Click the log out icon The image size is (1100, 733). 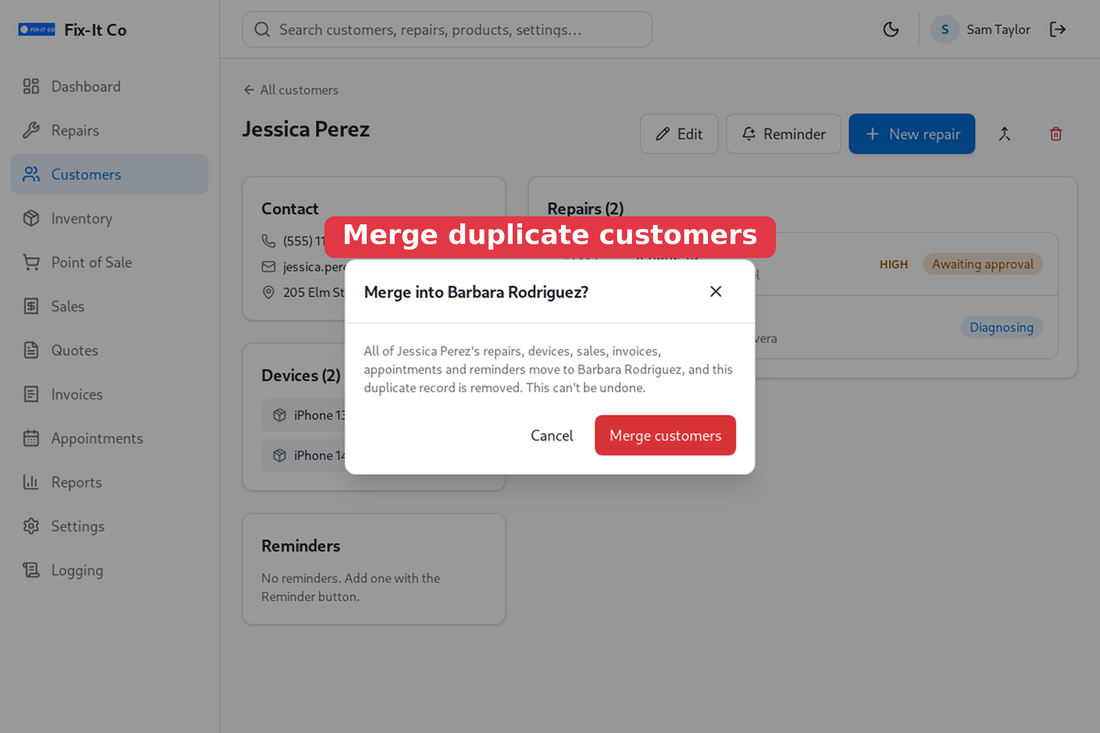coord(1057,29)
